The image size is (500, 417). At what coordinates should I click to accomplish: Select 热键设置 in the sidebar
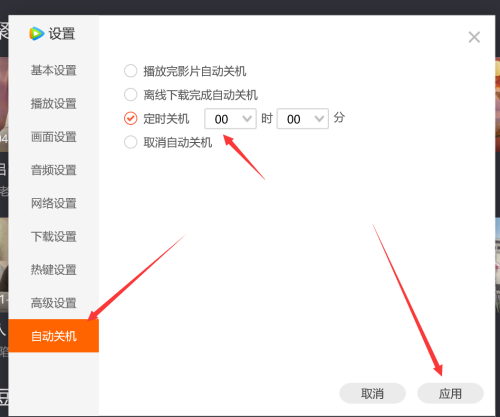click(54, 270)
